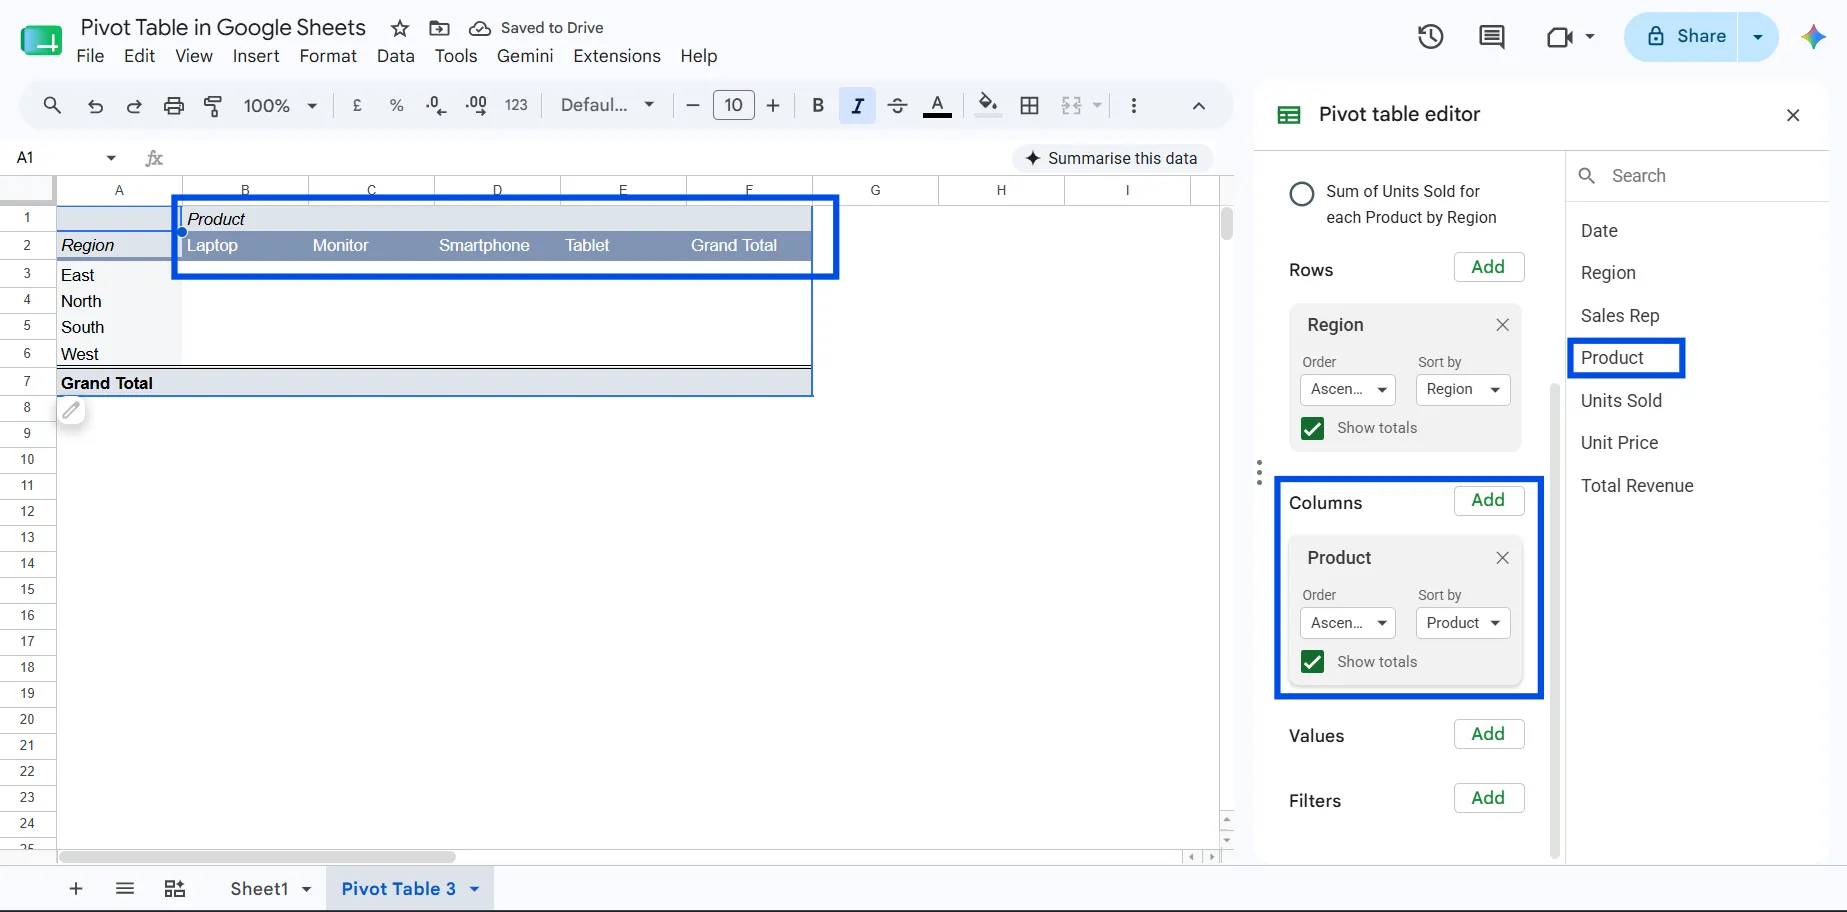Format as currency with pound icon
The height and width of the screenshot is (912, 1847).
357,105
